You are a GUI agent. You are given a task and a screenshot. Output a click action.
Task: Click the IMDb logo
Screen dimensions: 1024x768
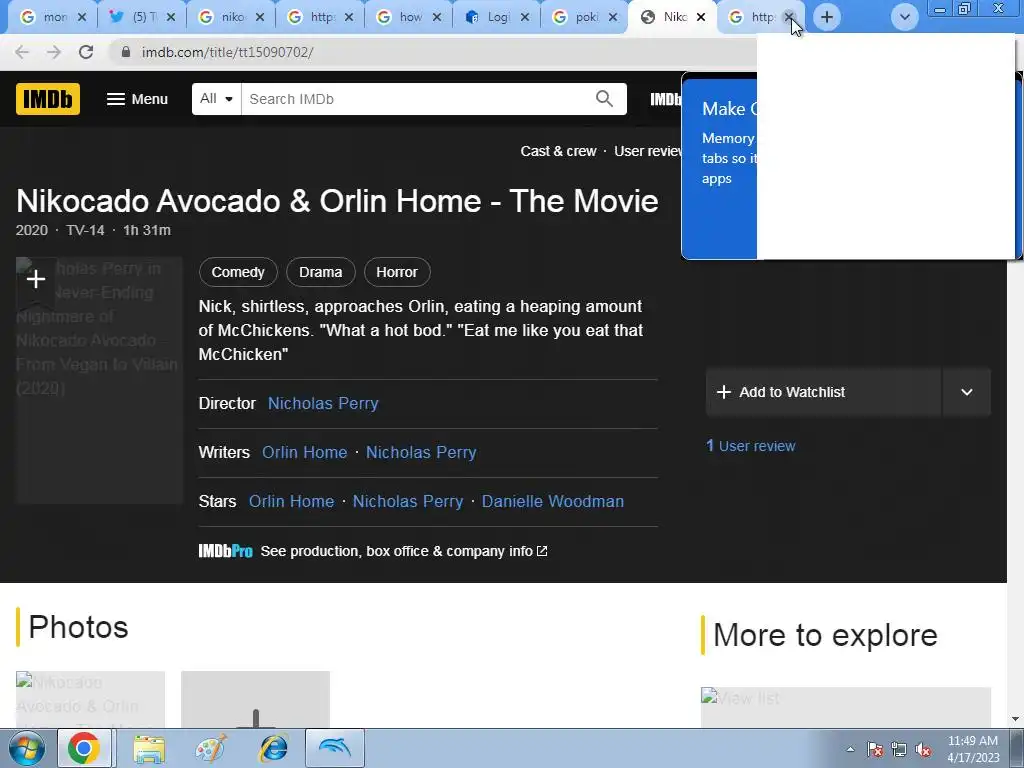click(x=48, y=99)
